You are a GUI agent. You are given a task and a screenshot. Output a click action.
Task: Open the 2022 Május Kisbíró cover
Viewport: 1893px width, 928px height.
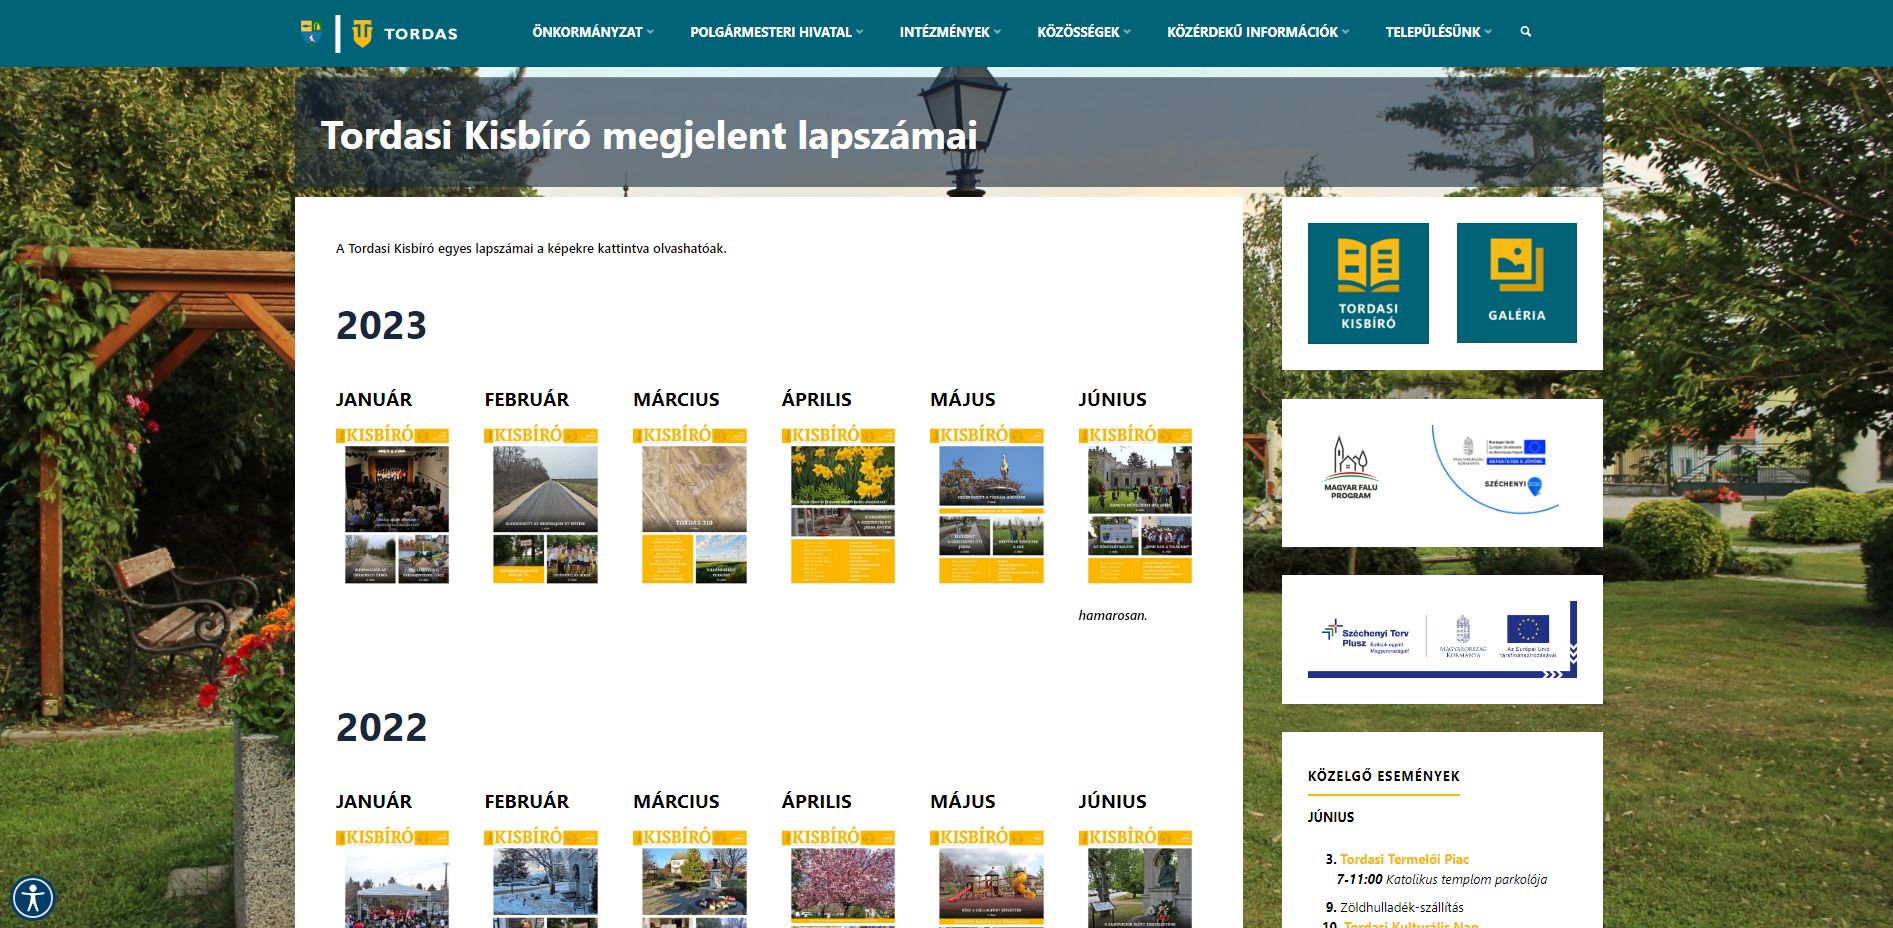coord(987,878)
